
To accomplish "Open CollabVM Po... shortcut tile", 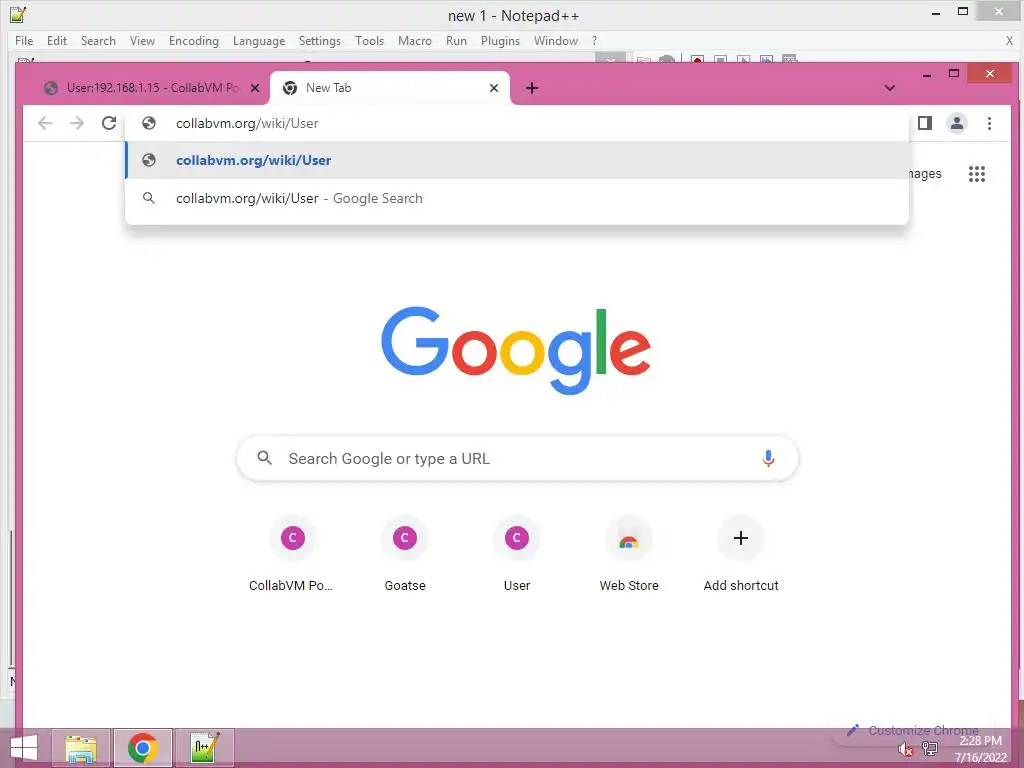I will [292, 554].
